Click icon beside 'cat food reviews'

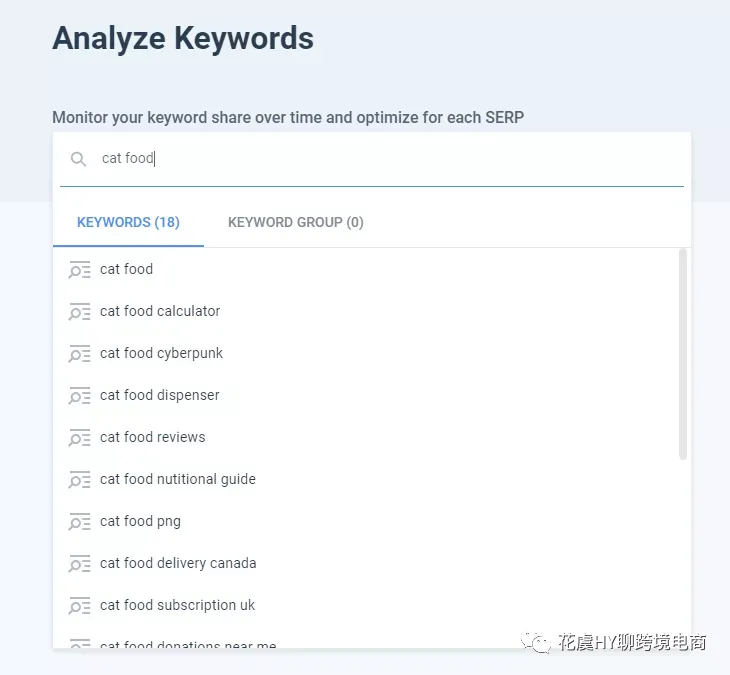coord(79,438)
